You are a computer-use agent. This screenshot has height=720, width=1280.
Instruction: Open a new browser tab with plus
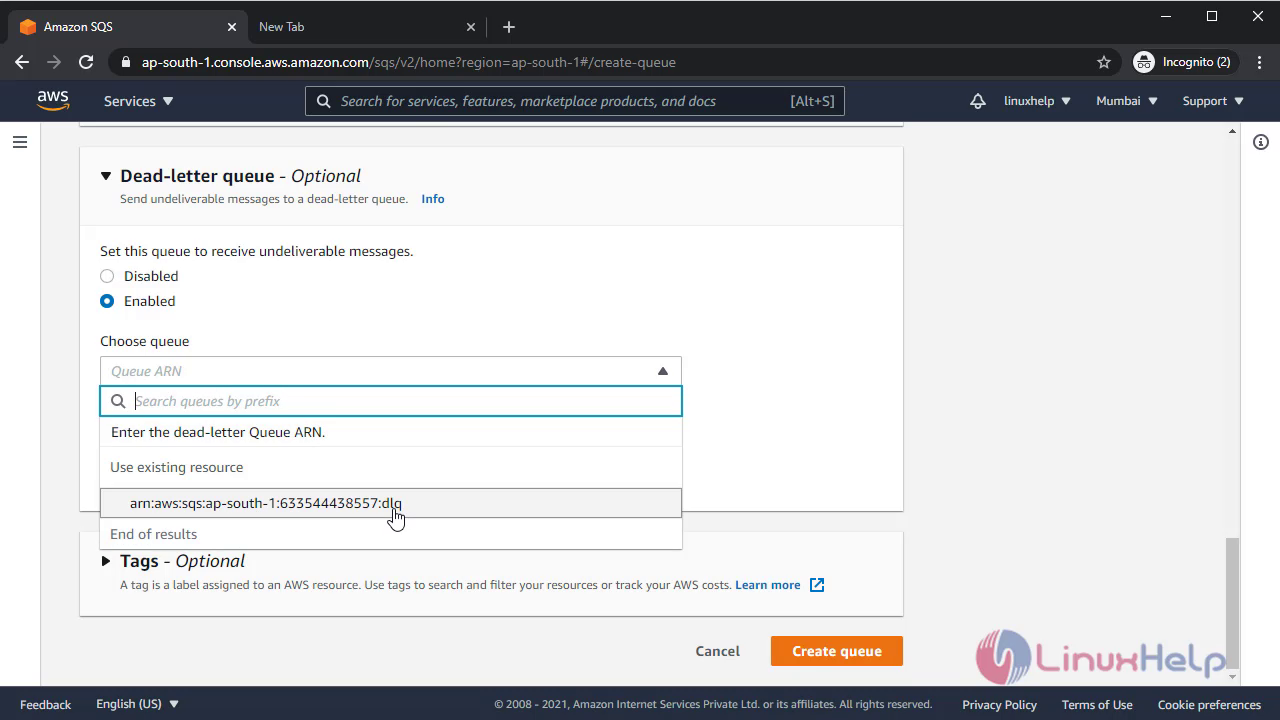click(x=508, y=27)
